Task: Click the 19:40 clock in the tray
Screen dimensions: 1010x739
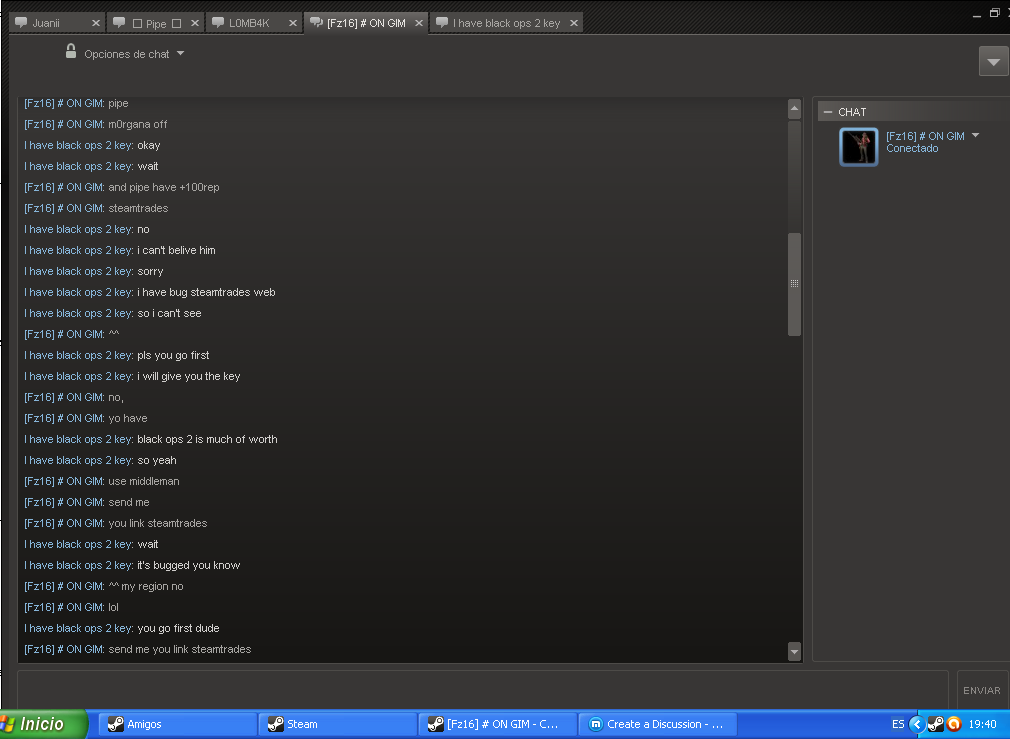Action: click(x=982, y=724)
